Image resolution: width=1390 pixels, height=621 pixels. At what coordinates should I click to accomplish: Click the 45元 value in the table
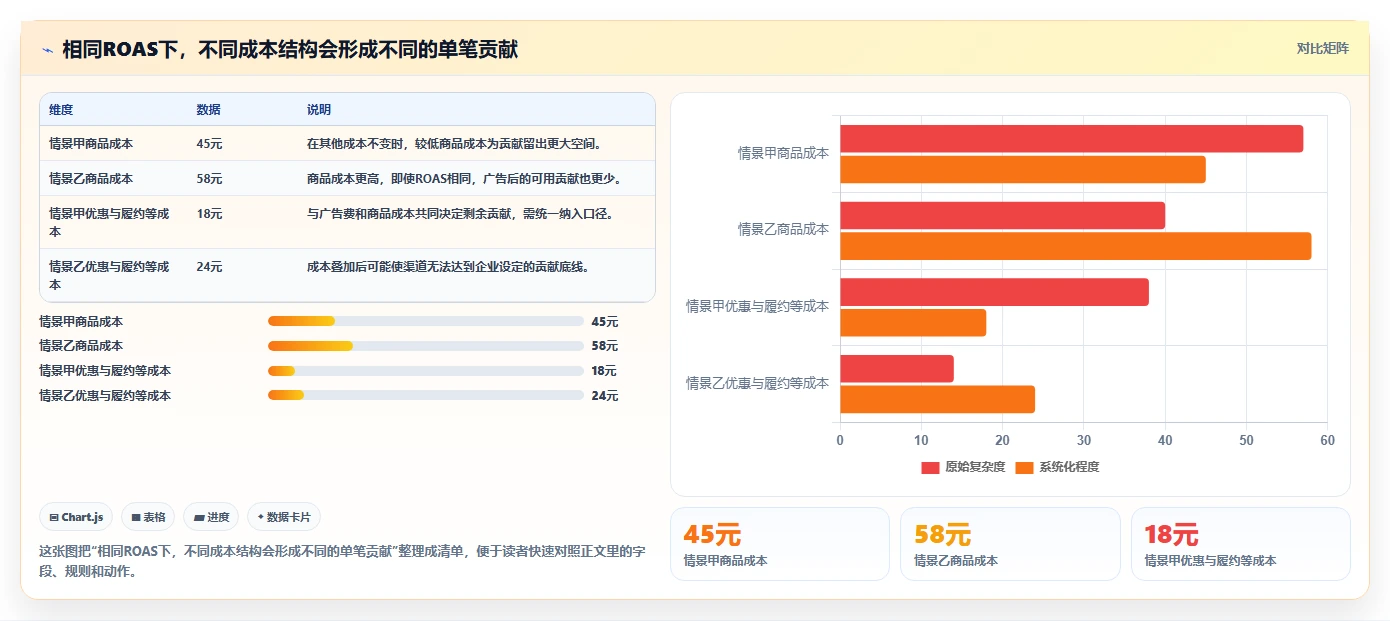[x=209, y=144]
